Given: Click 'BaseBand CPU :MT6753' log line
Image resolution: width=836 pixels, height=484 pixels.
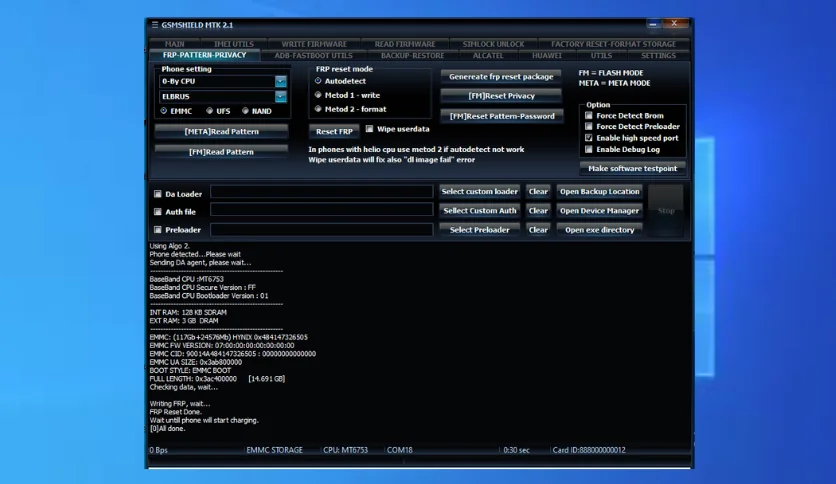Looking at the screenshot, I should pos(187,279).
